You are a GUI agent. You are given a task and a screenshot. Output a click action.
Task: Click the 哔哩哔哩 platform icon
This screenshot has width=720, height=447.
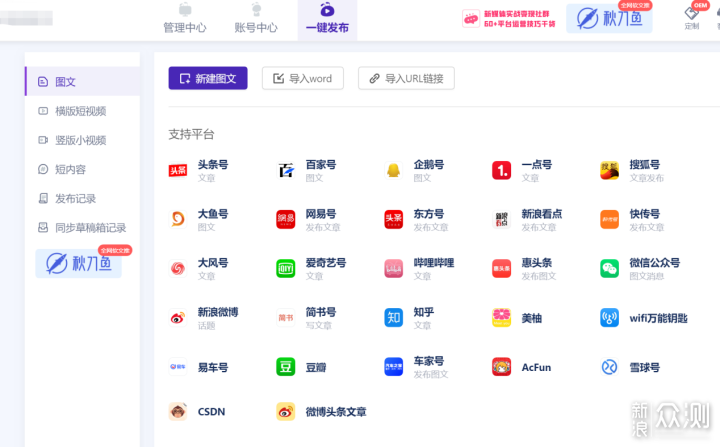click(394, 268)
